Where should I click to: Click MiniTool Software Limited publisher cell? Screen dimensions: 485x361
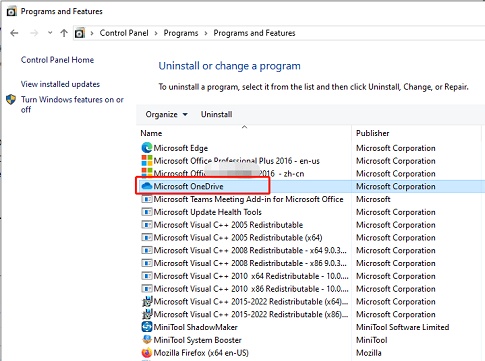402,327
